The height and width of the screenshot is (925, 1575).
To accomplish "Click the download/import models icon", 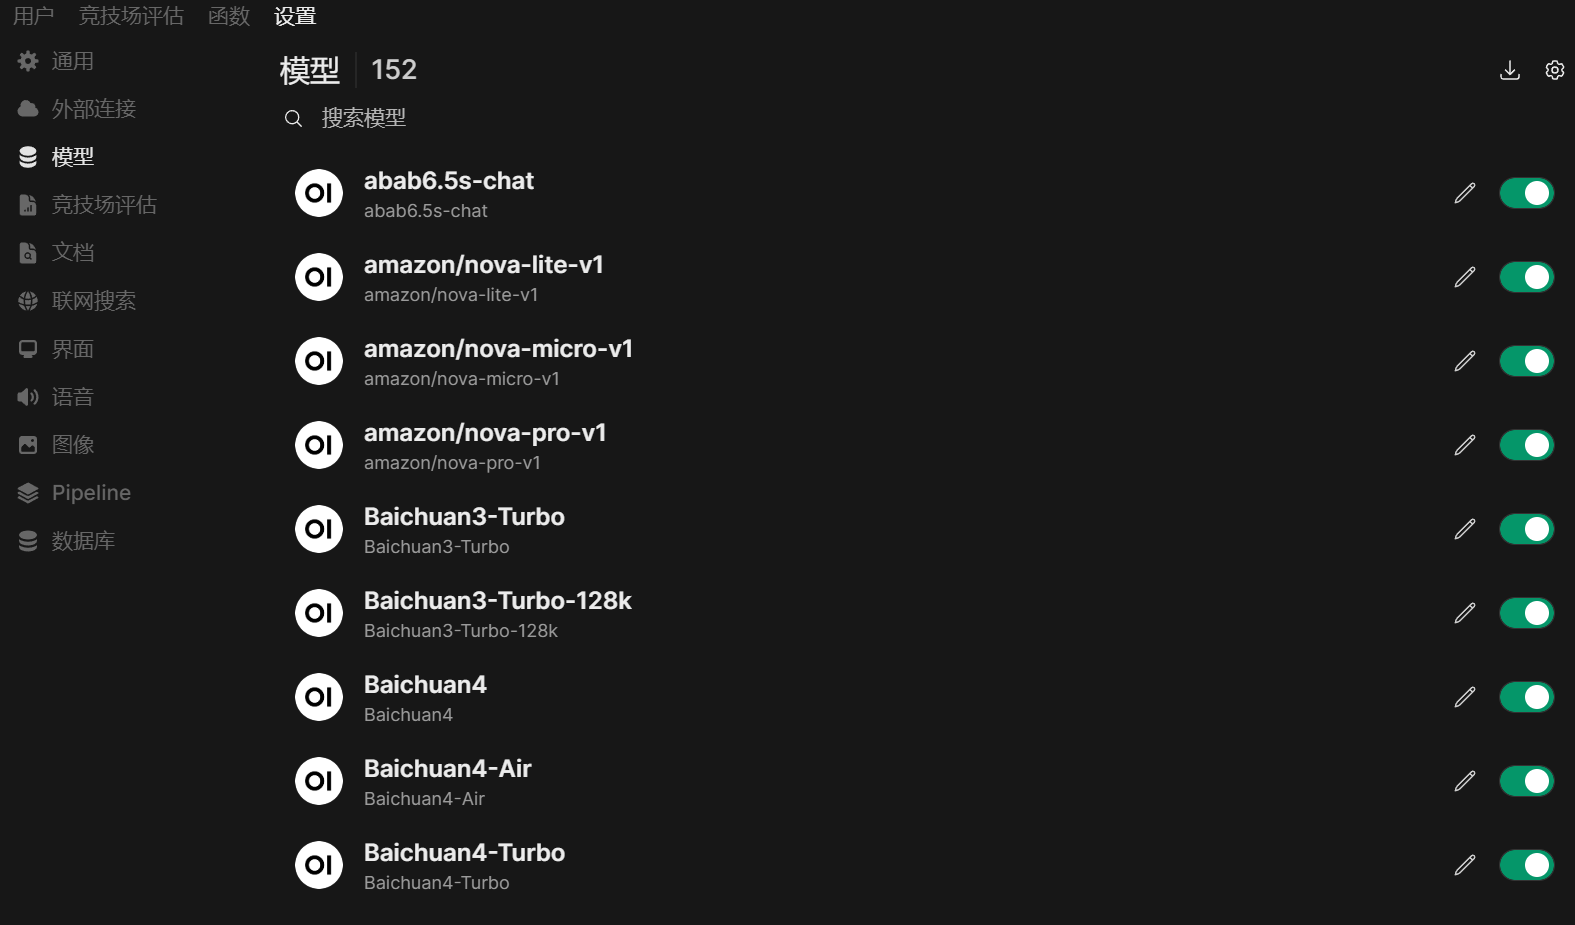I will point(1510,70).
